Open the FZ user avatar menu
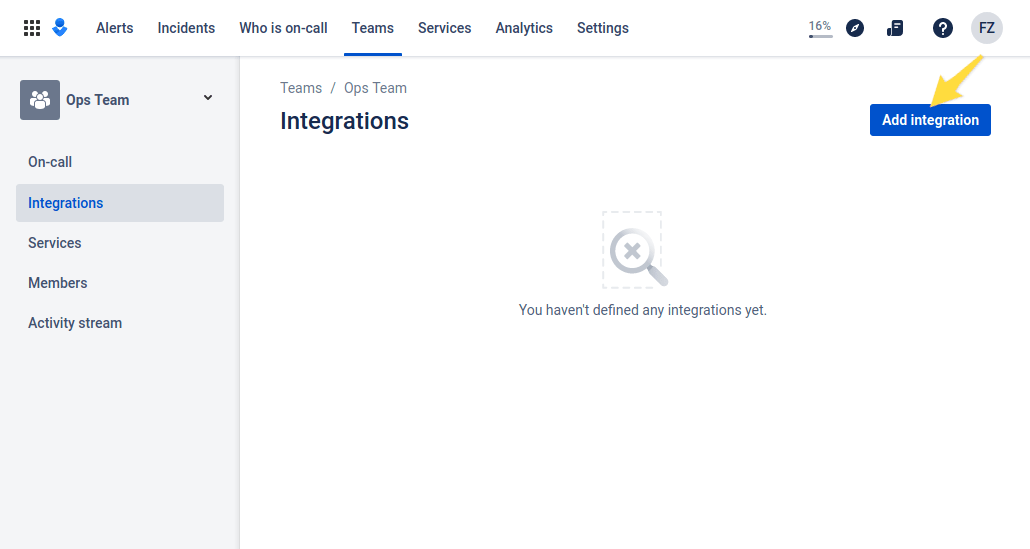The width and height of the screenshot is (1030, 549). pyautogui.click(x=986, y=28)
